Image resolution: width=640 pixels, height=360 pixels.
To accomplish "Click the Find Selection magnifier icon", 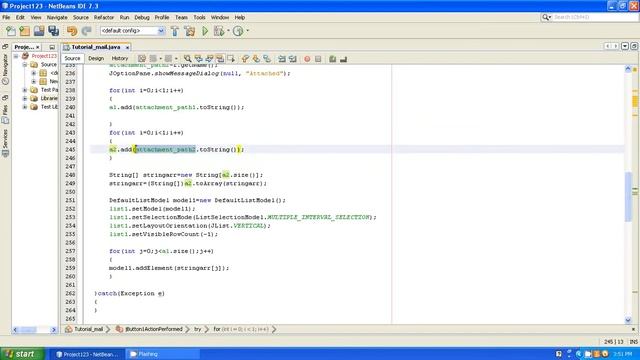I will pos(187,59).
